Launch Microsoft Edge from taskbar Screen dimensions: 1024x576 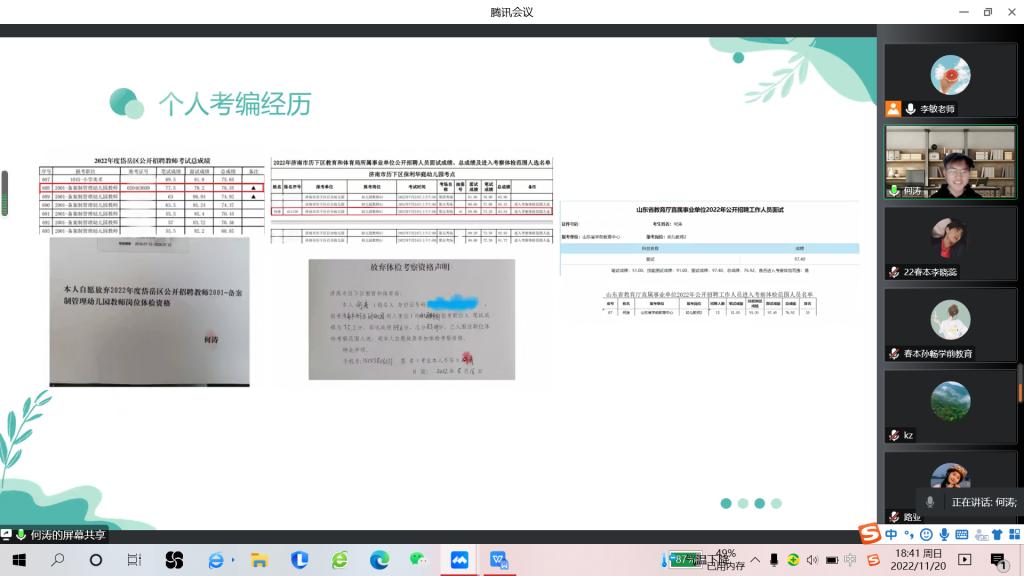coord(379,560)
